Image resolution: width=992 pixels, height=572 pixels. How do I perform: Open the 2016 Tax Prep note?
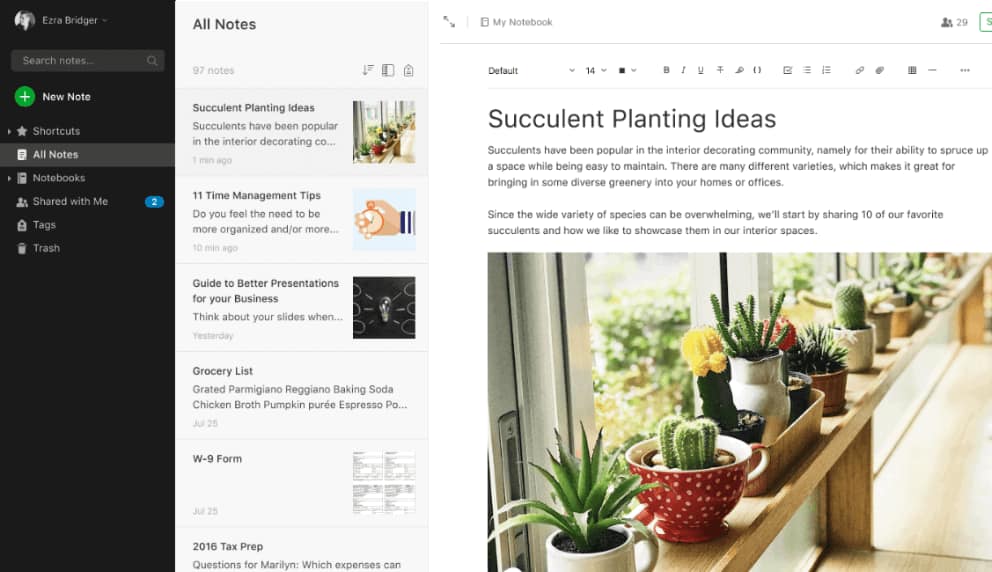[x=302, y=550]
